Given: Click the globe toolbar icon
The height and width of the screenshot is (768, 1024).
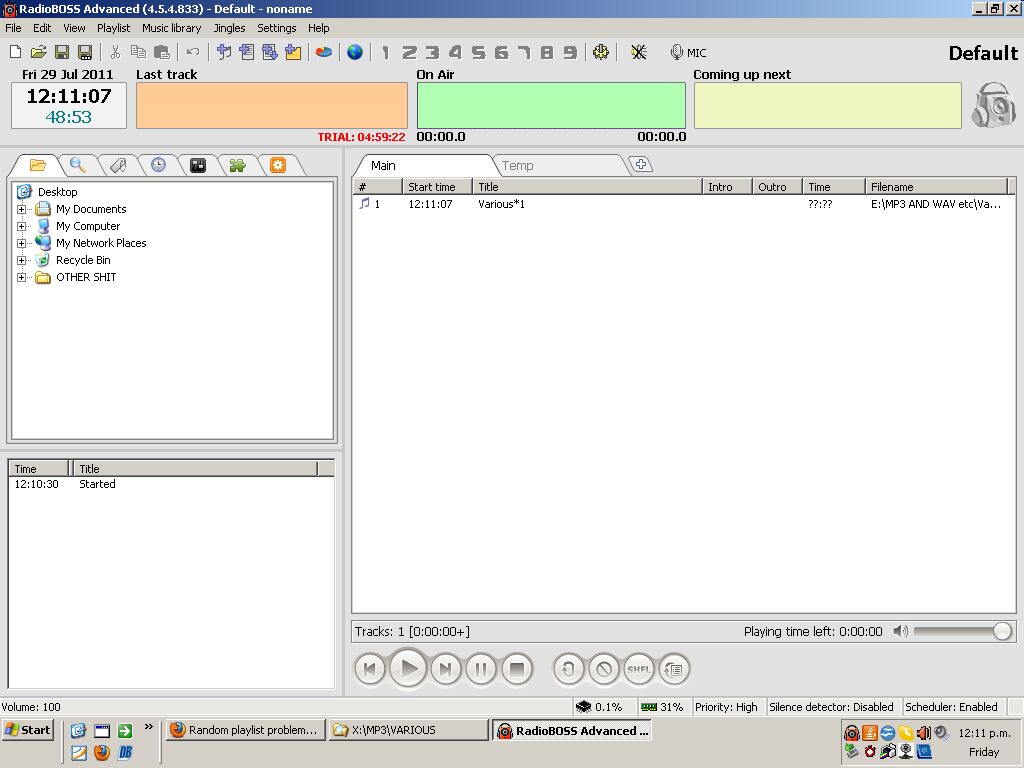Looking at the screenshot, I should (x=355, y=52).
